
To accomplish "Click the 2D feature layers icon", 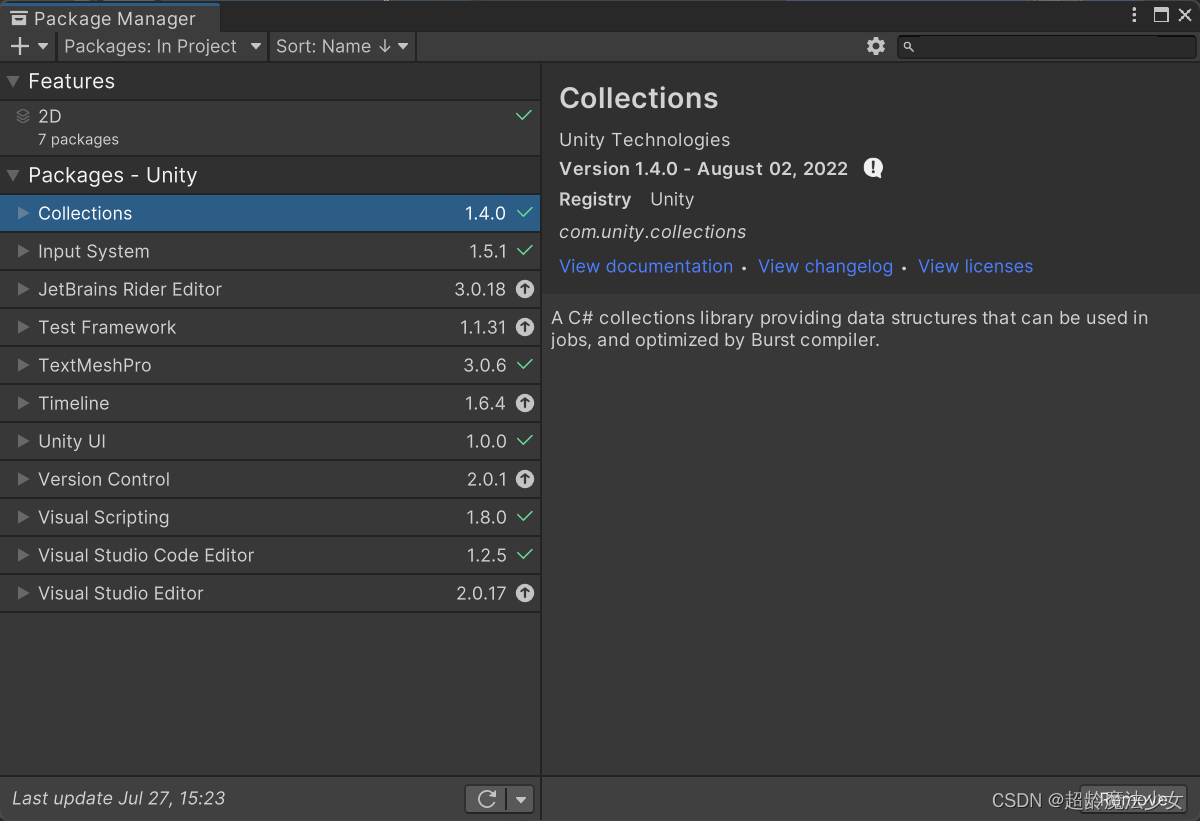I will click(x=23, y=116).
